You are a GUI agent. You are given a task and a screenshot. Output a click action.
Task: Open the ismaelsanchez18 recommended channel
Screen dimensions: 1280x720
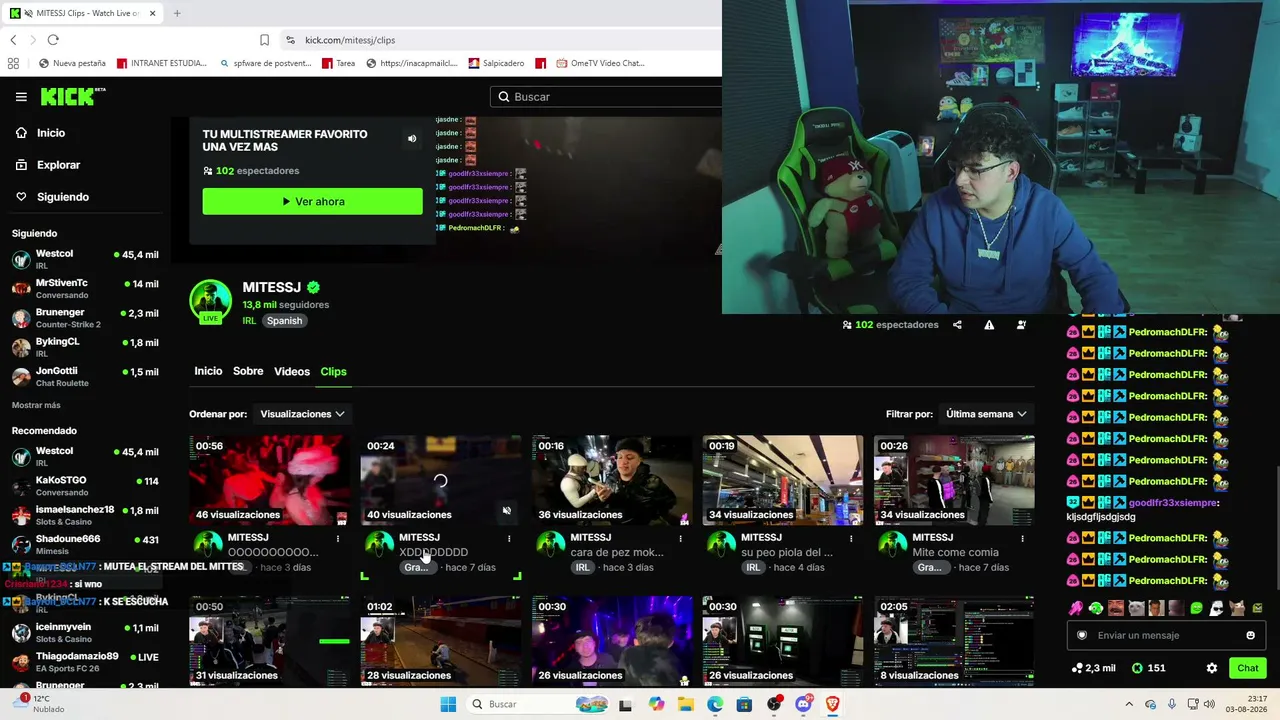pyautogui.click(x=85, y=516)
